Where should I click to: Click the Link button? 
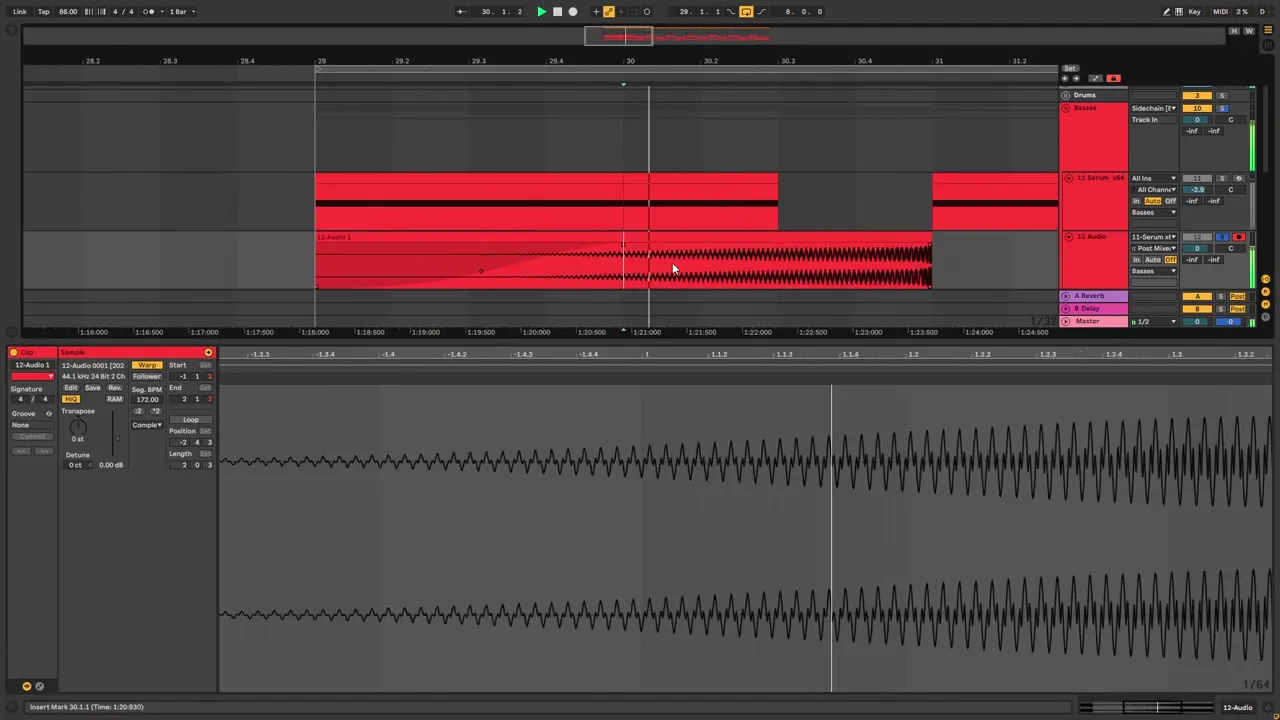[x=20, y=12]
